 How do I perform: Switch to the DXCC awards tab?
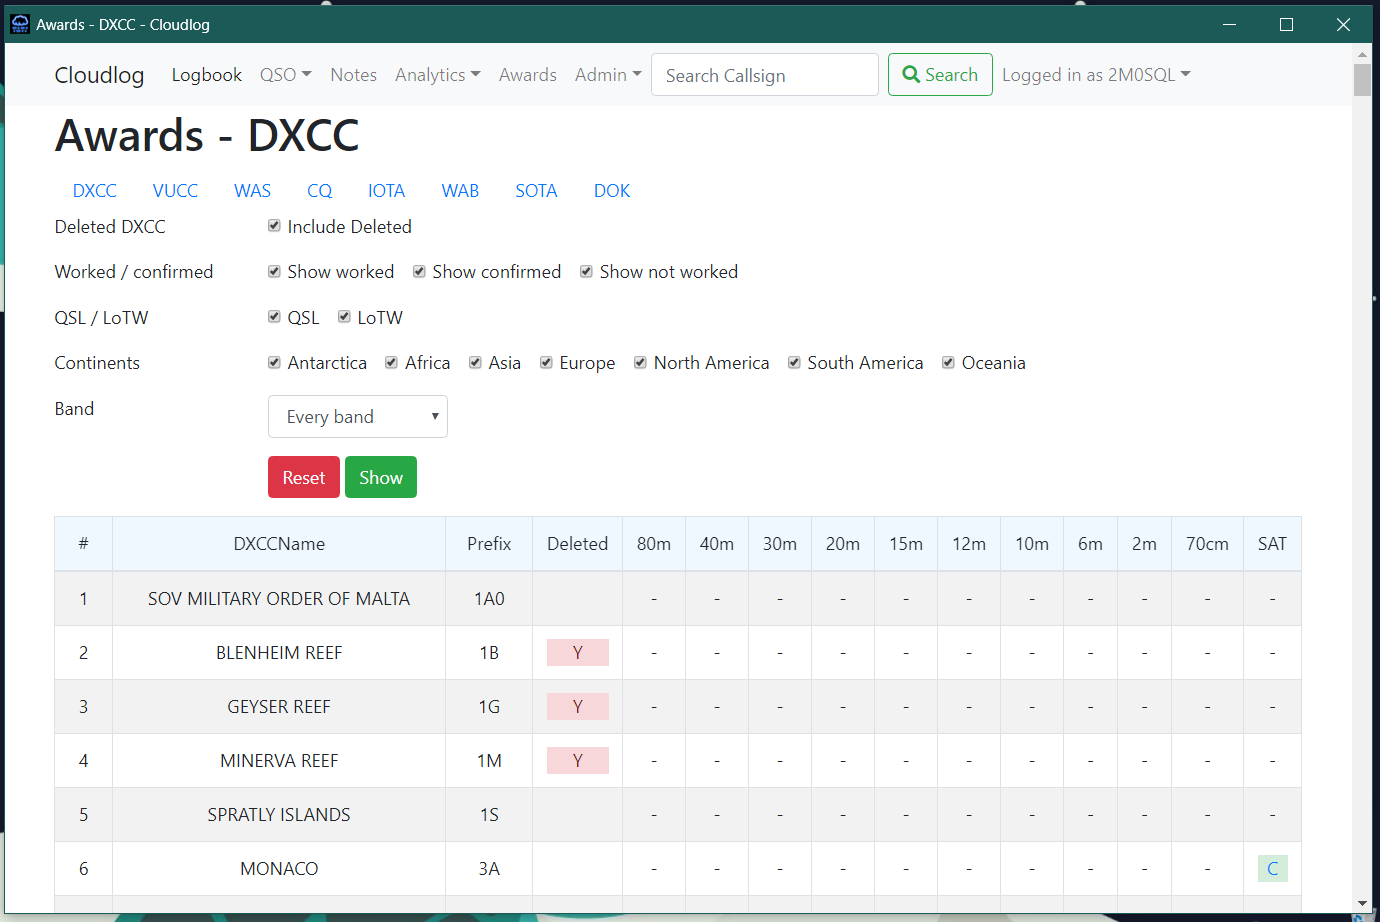95,191
